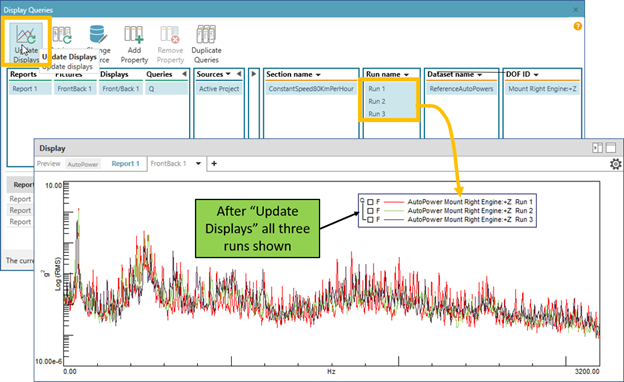Select Report 1 in Reports column
The height and width of the screenshot is (382, 624).
[x=30, y=89]
